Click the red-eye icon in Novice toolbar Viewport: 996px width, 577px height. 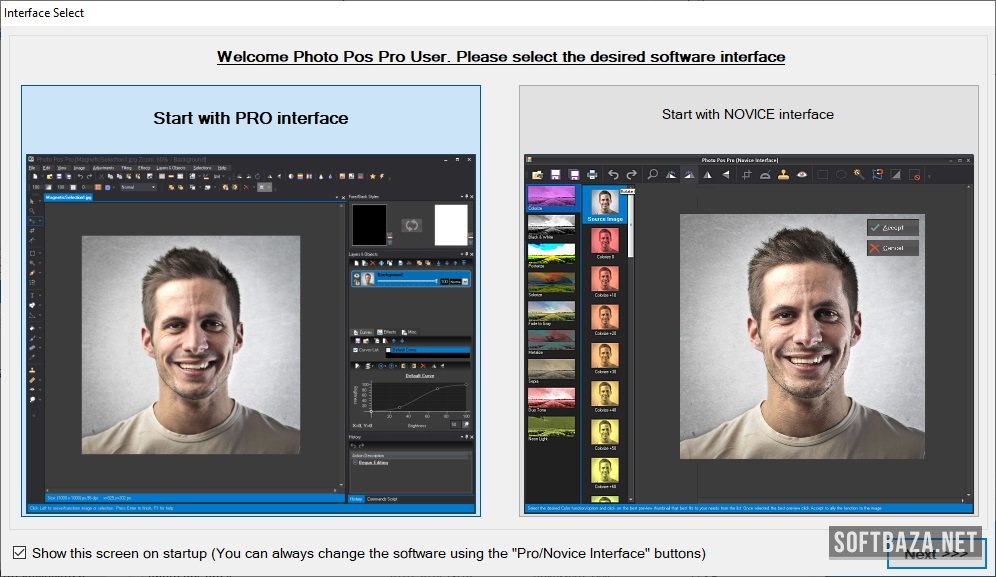tap(801, 174)
